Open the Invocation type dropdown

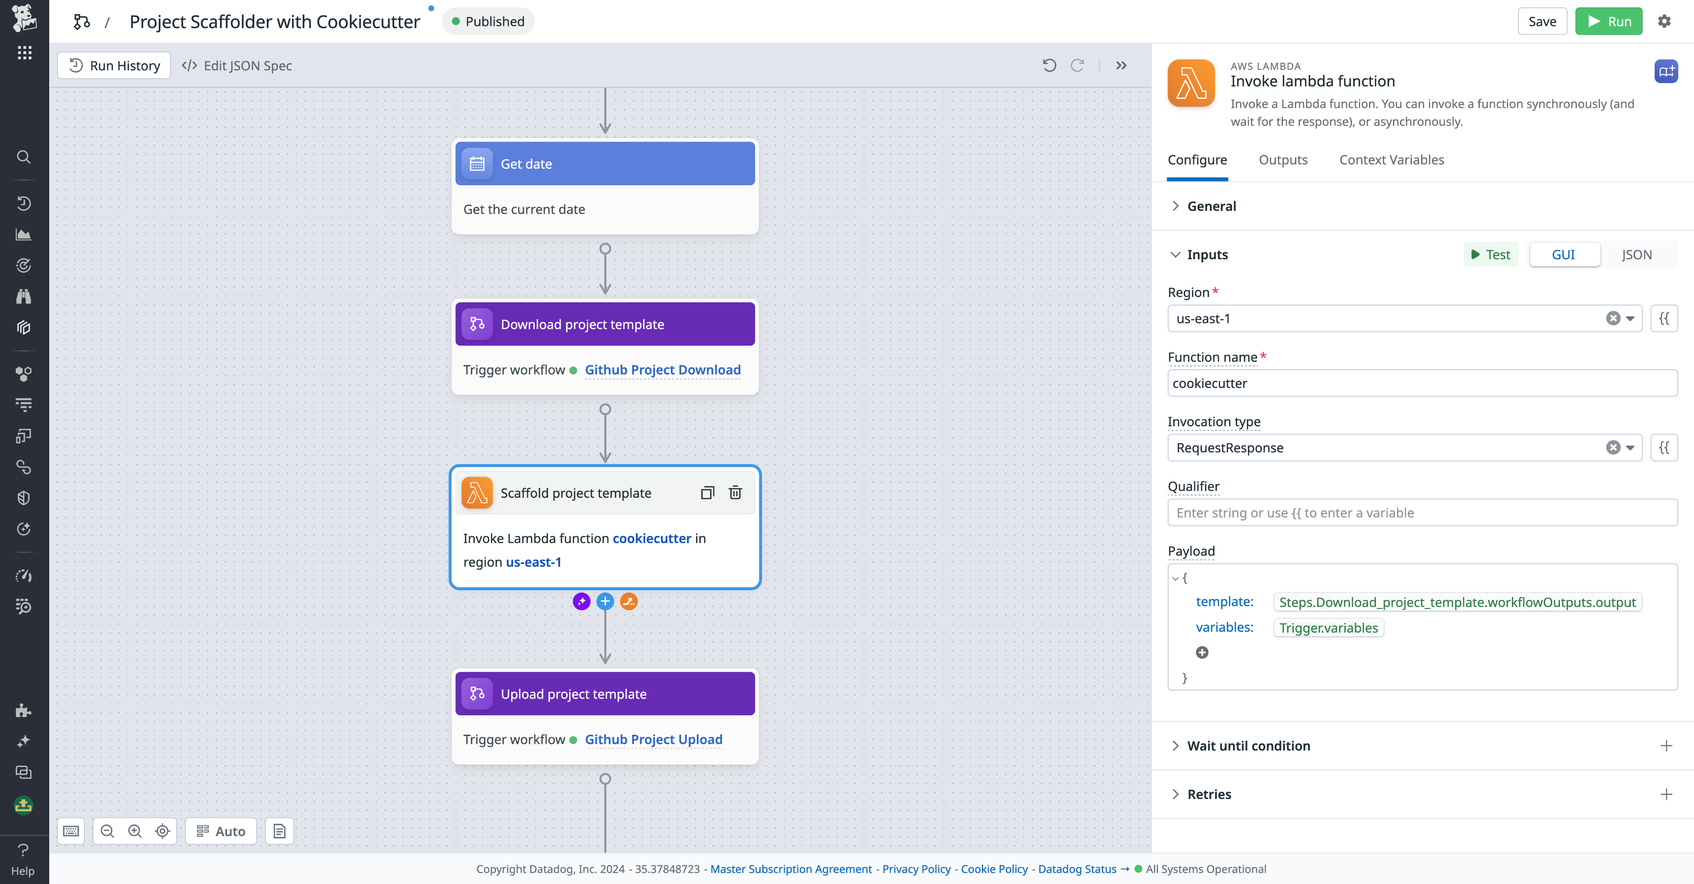click(x=1630, y=448)
